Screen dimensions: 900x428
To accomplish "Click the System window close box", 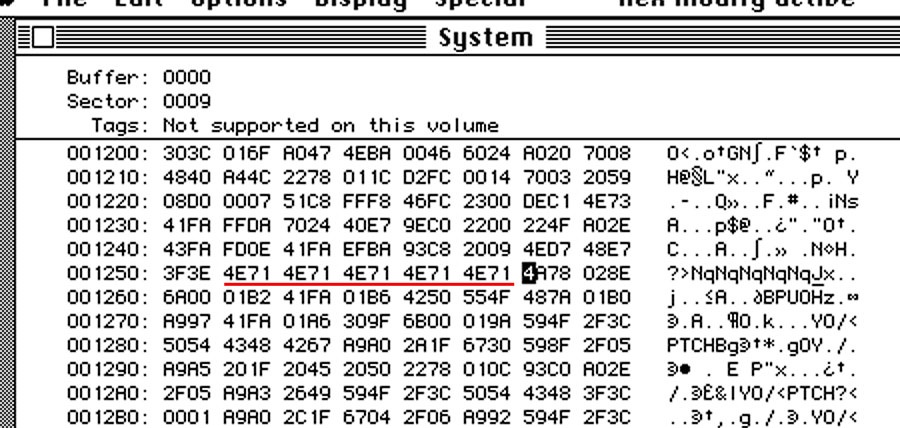I will [42, 38].
